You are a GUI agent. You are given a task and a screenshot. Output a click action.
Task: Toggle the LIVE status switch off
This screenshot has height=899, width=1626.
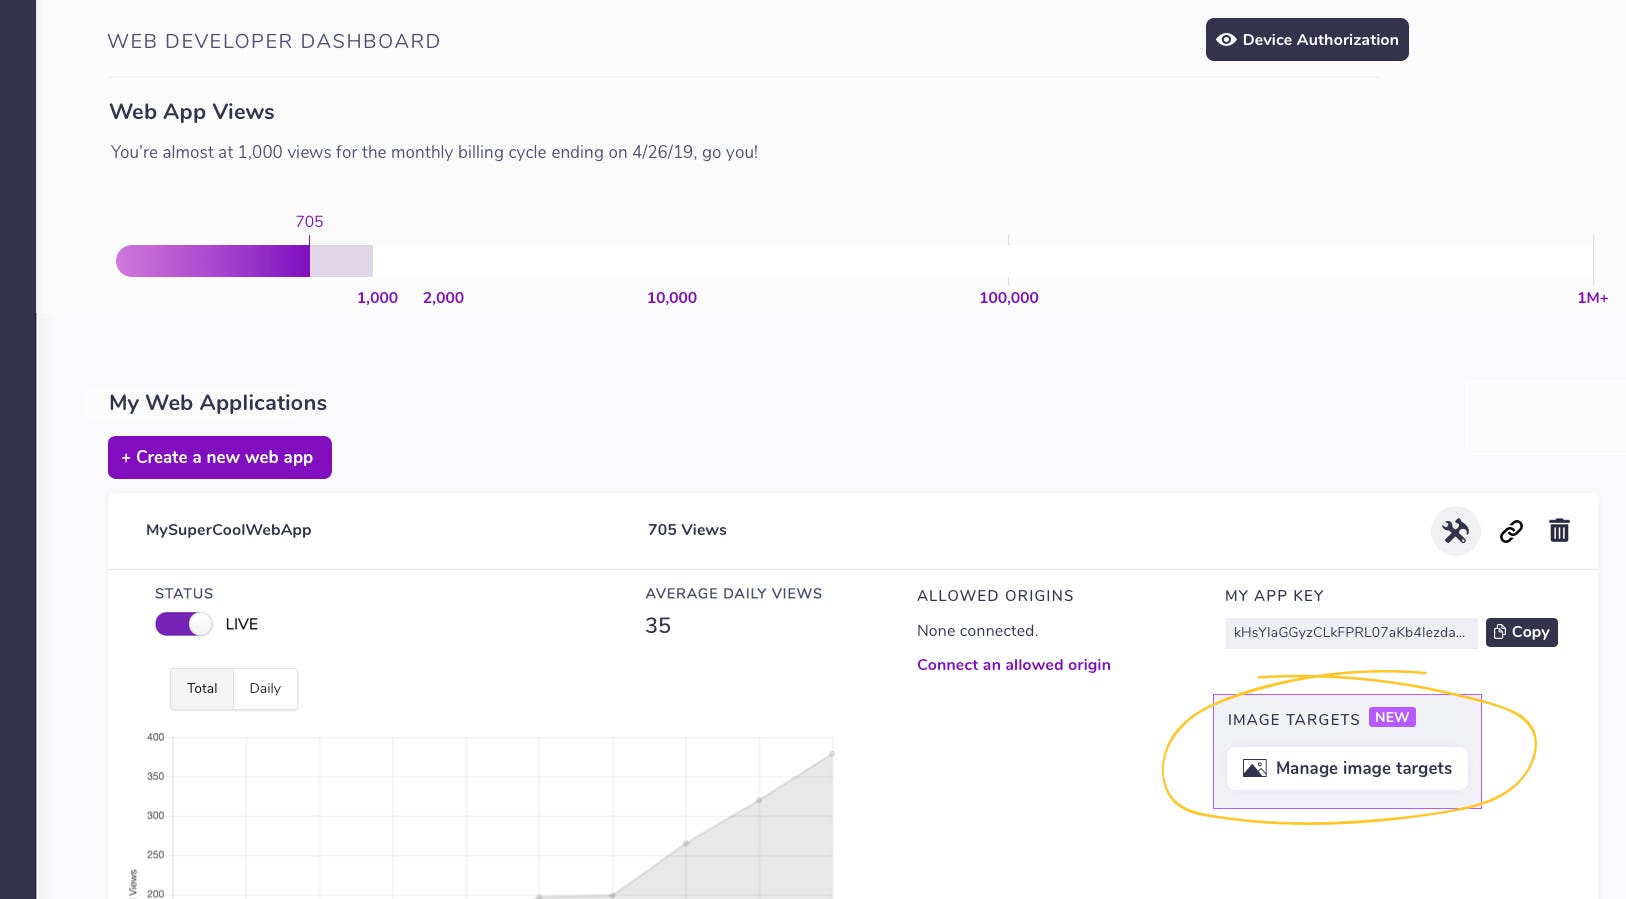tap(184, 624)
